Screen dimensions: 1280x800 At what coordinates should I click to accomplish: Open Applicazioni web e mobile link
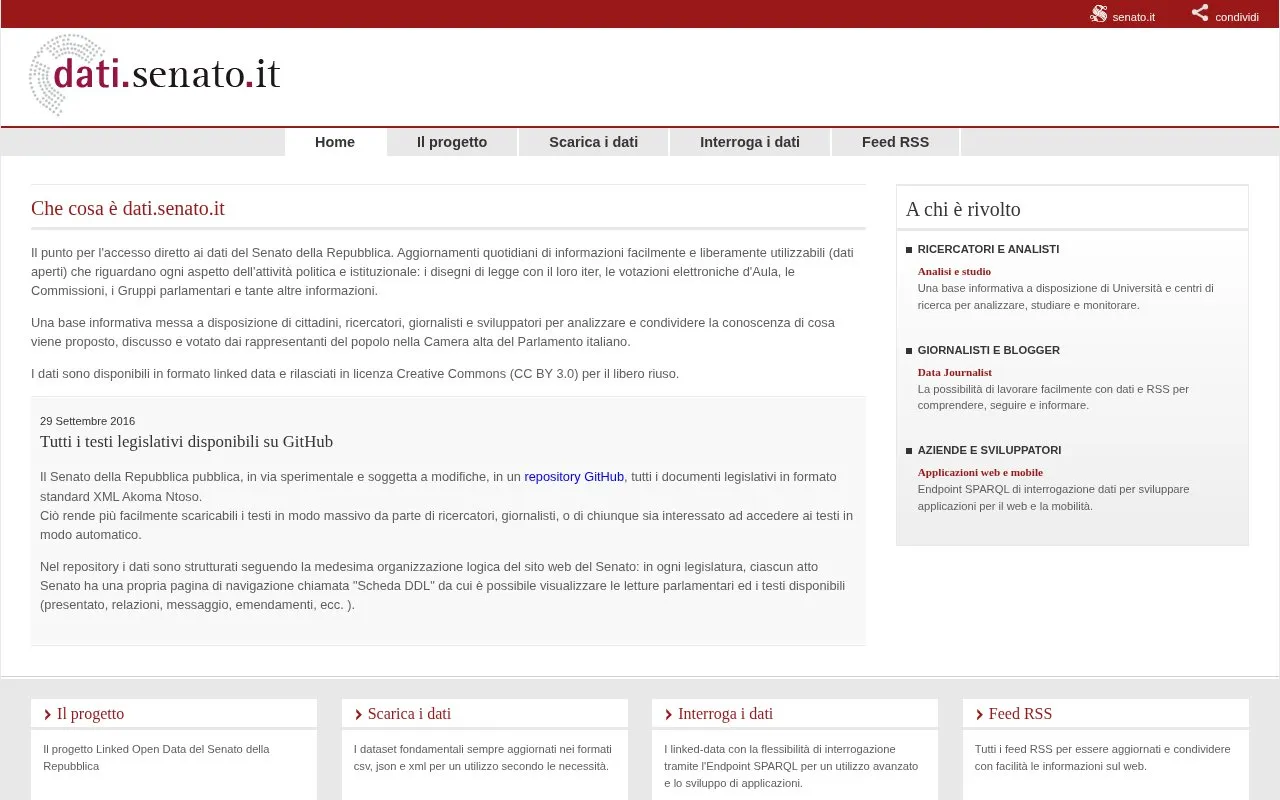pos(980,472)
